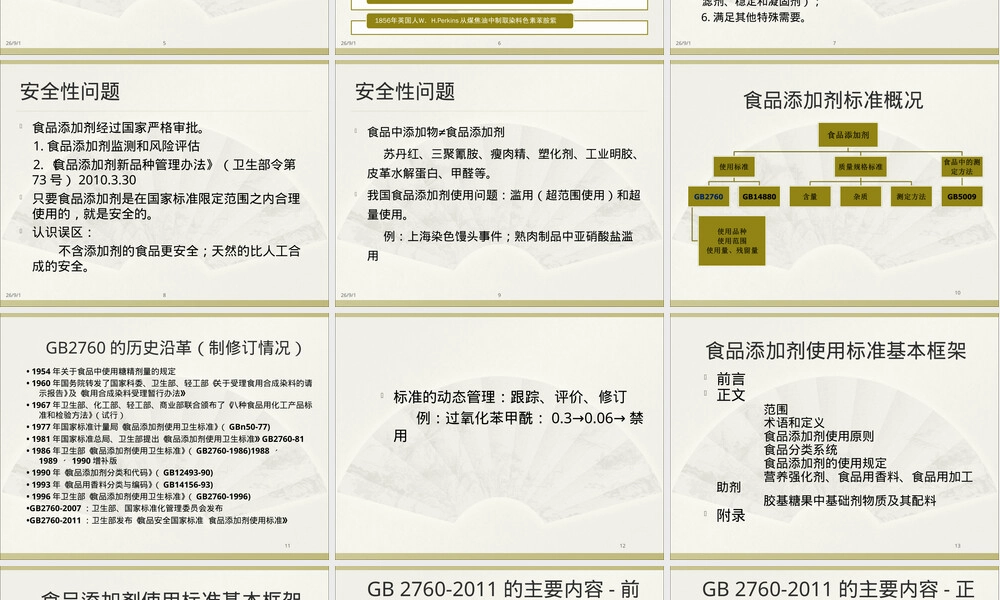Viewport: 1000px width, 600px height.
Task: Click the 1990 年 GB12493-90 line
Action: click(121, 472)
